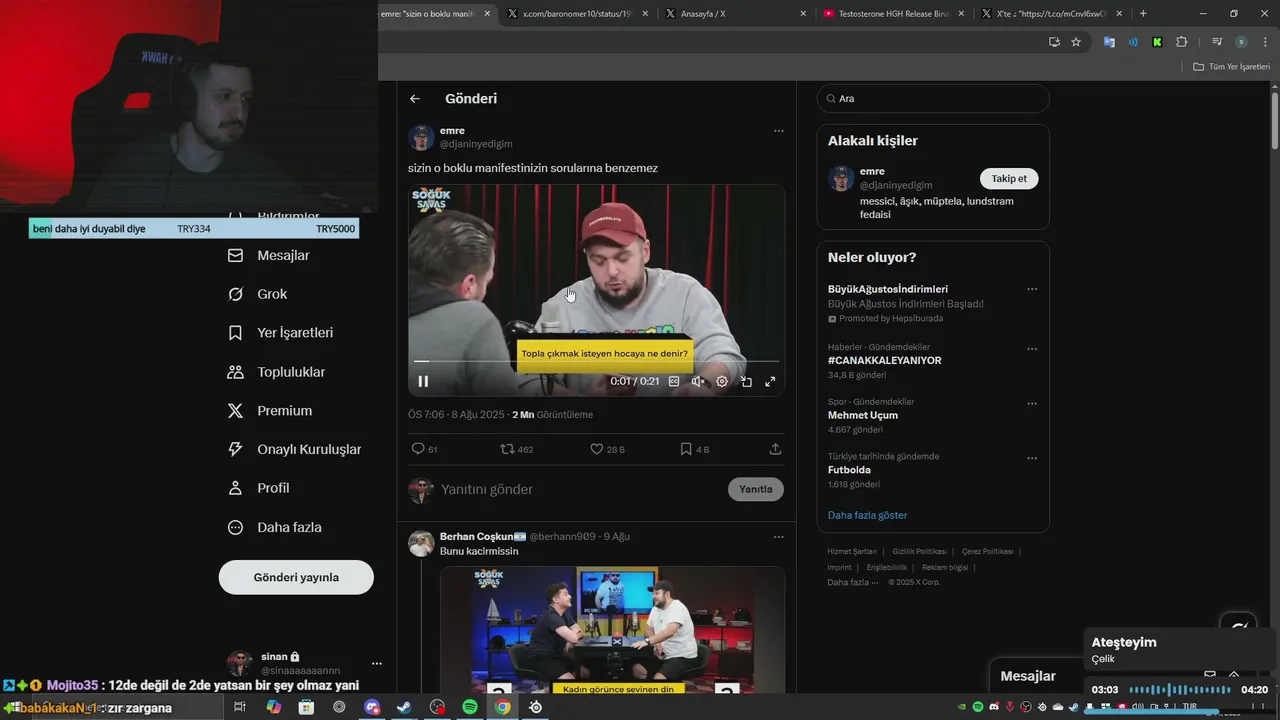Open Microsoft Store from the taskbar

pyautogui.click(x=306, y=707)
